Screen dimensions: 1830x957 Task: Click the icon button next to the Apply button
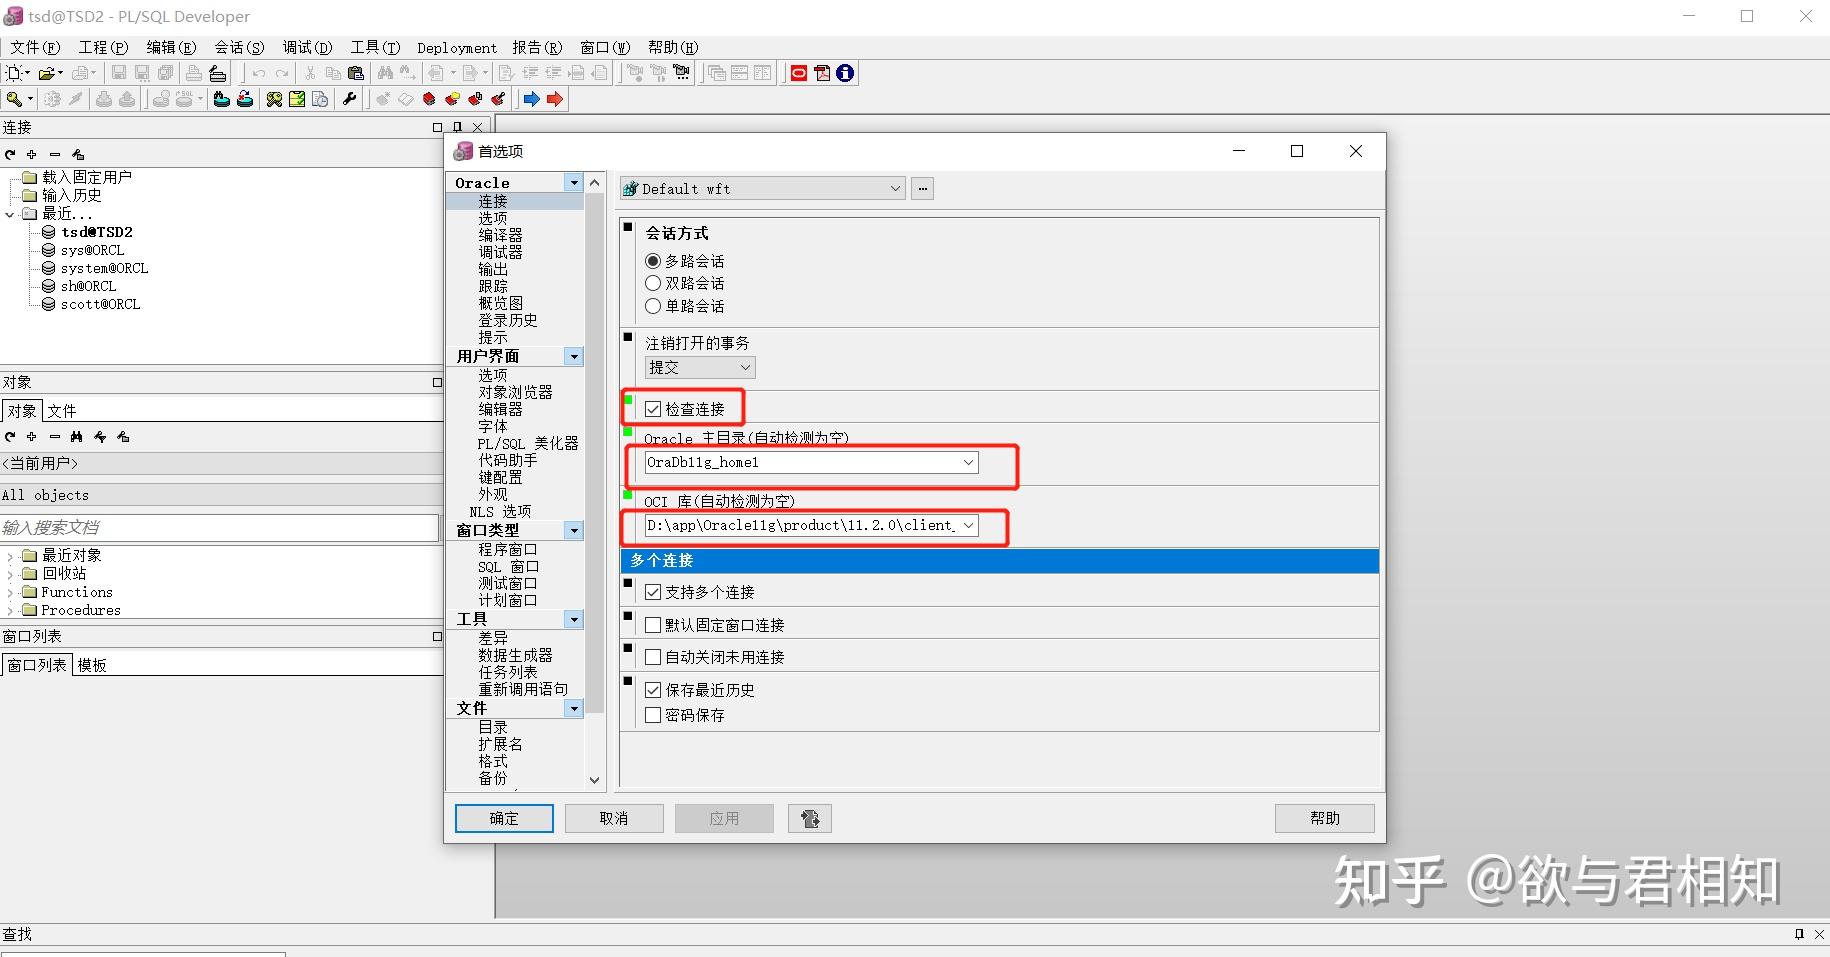click(810, 819)
